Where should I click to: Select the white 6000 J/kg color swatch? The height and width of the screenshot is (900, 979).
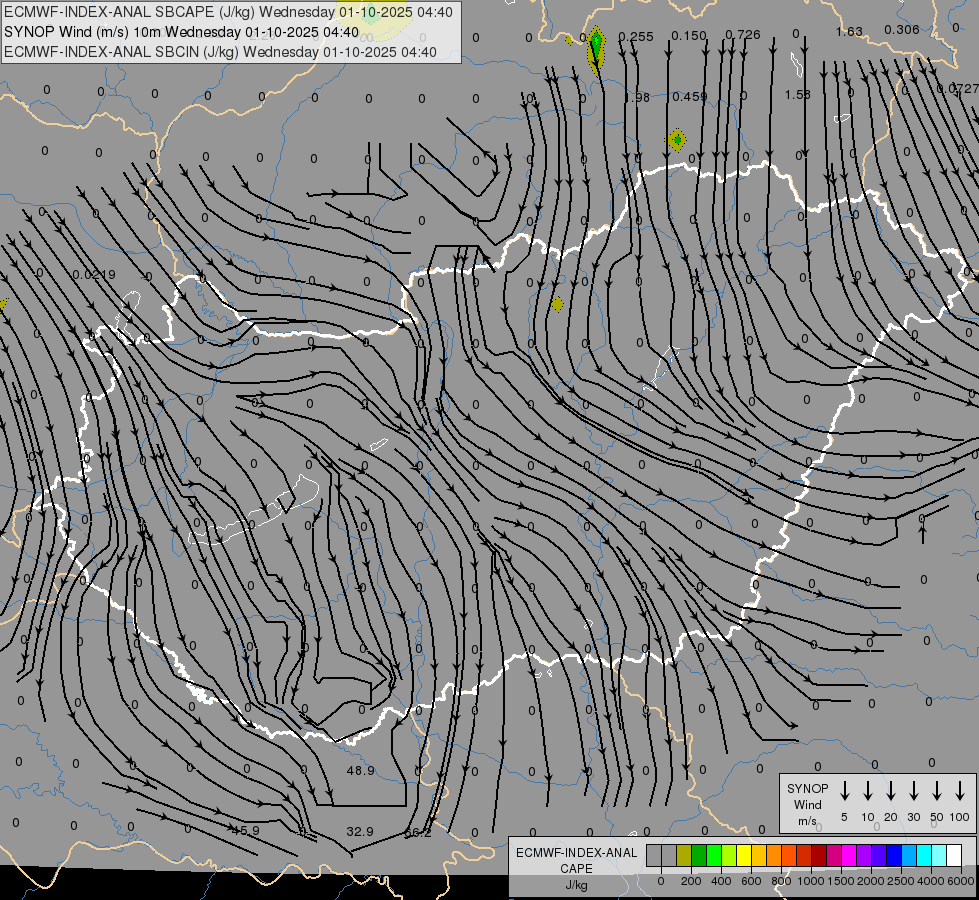pos(954,856)
